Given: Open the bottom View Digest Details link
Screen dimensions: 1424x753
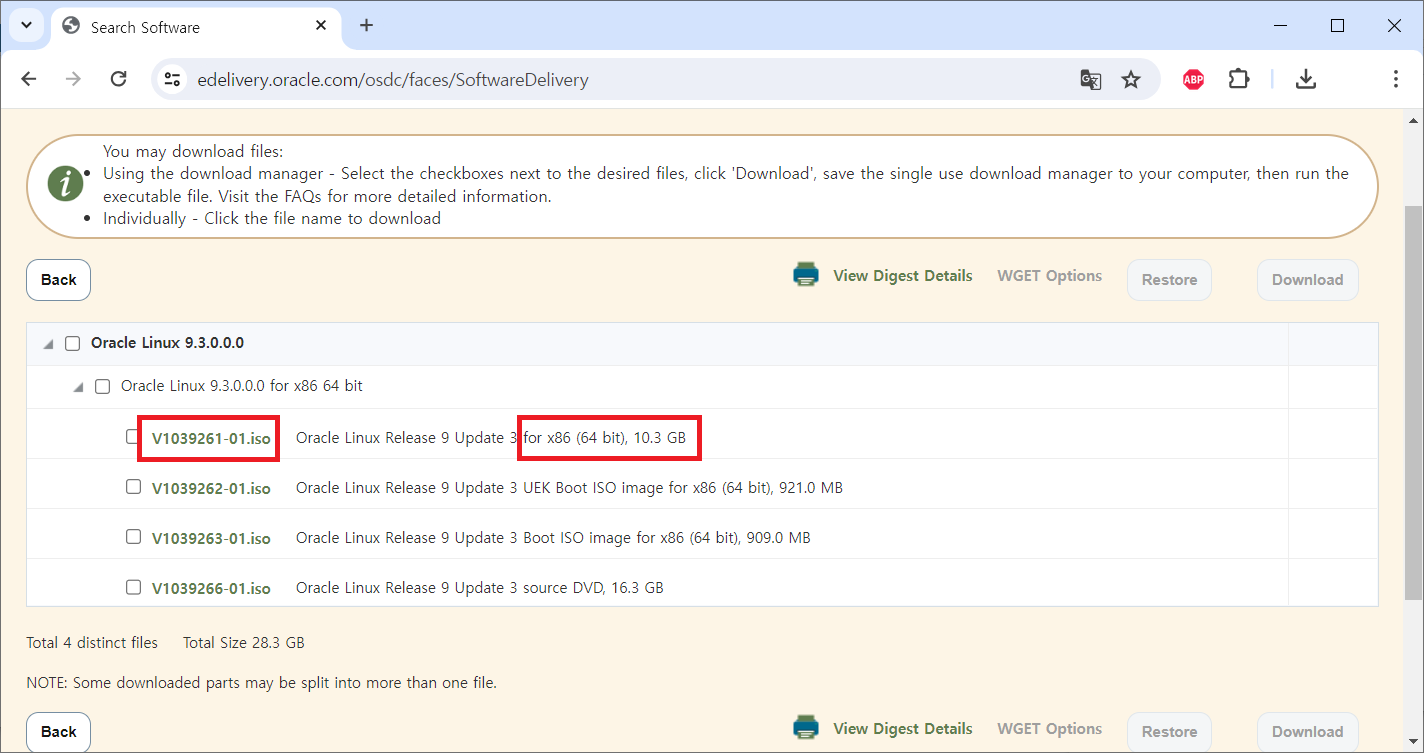Looking at the screenshot, I should pyautogui.click(x=903, y=729).
